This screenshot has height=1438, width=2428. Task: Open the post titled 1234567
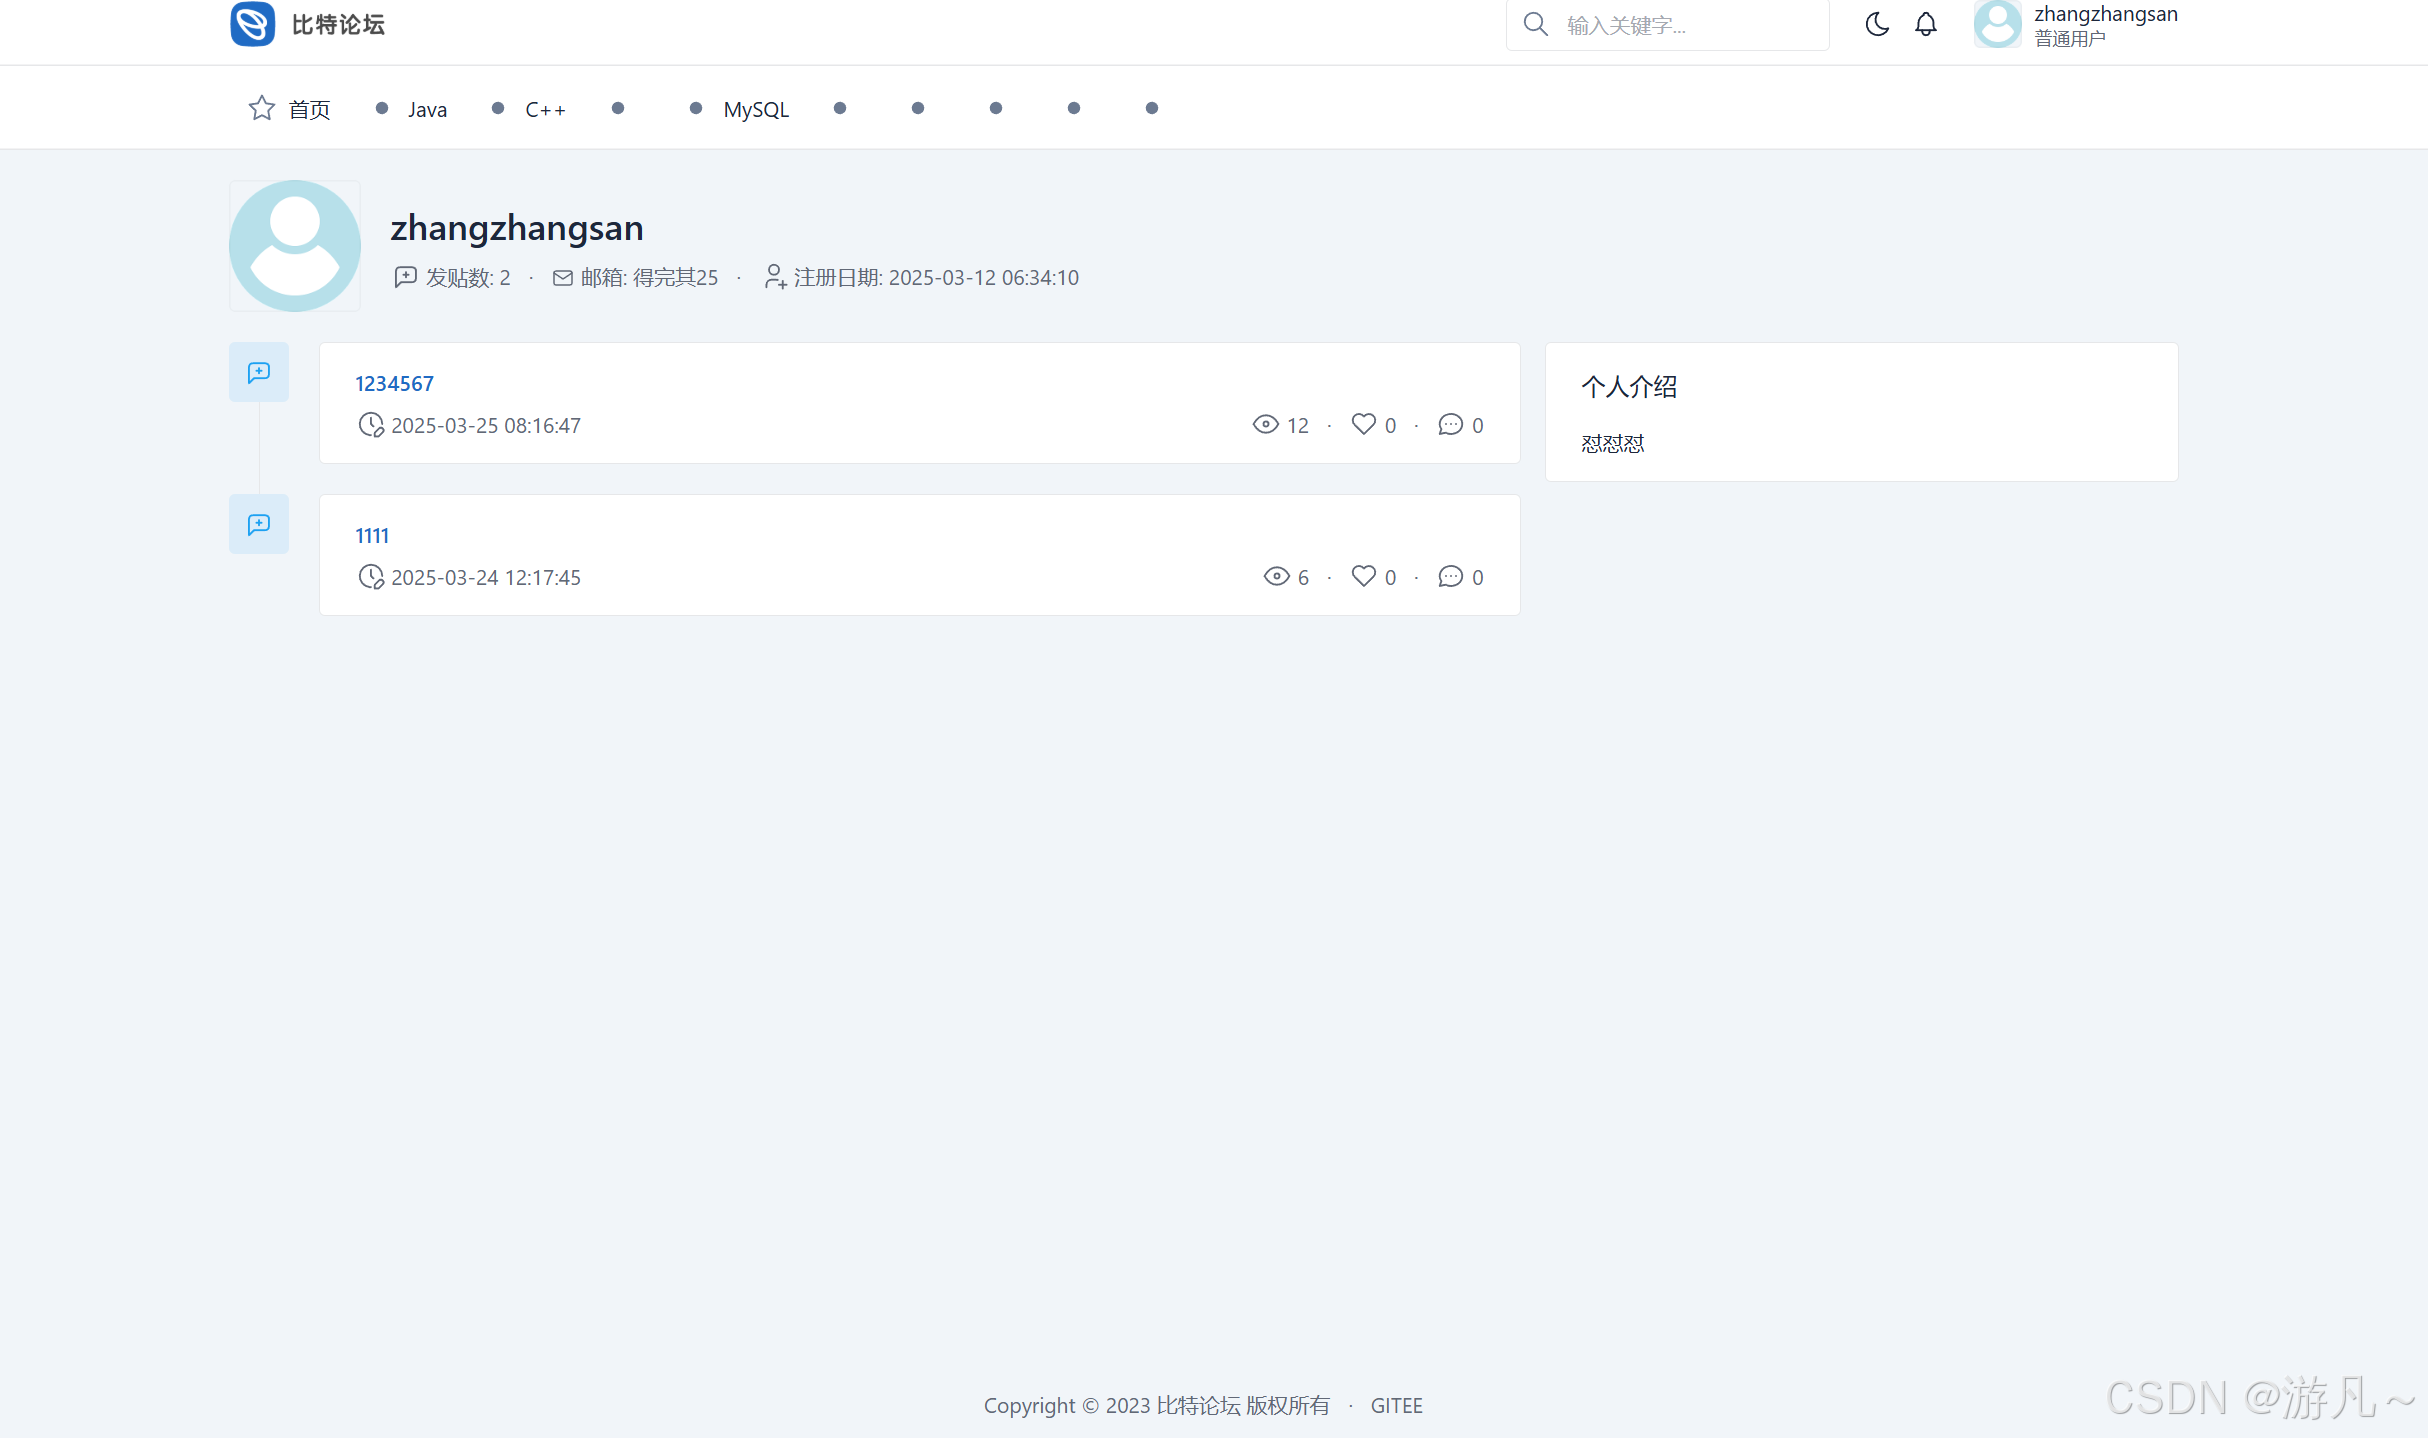click(394, 383)
